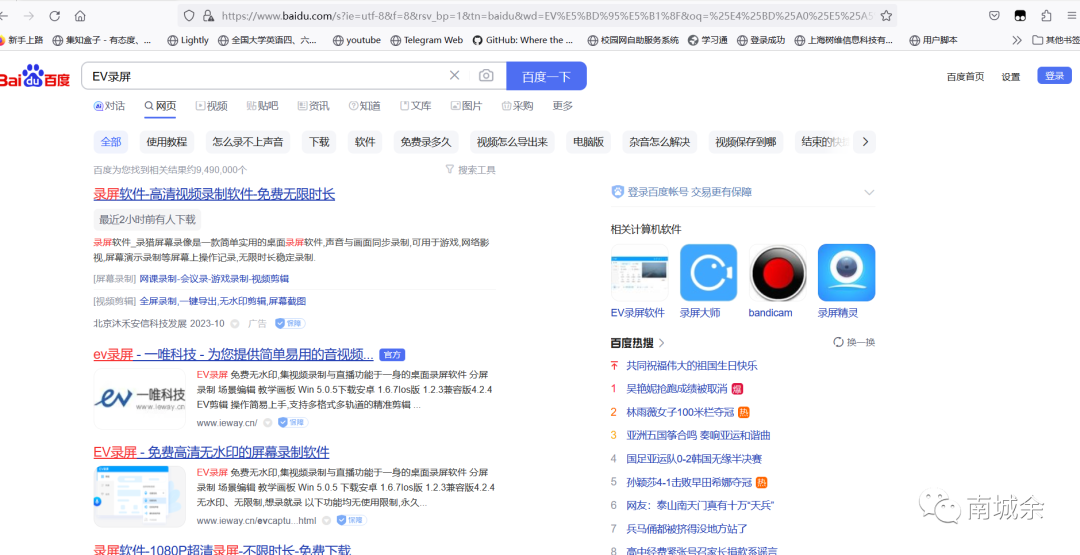Open the 设置 link

click(x=1010, y=76)
